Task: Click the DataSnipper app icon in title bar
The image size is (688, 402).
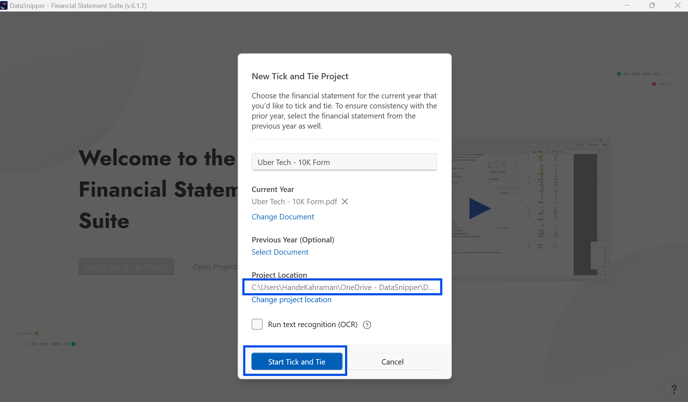Action: coord(4,5)
